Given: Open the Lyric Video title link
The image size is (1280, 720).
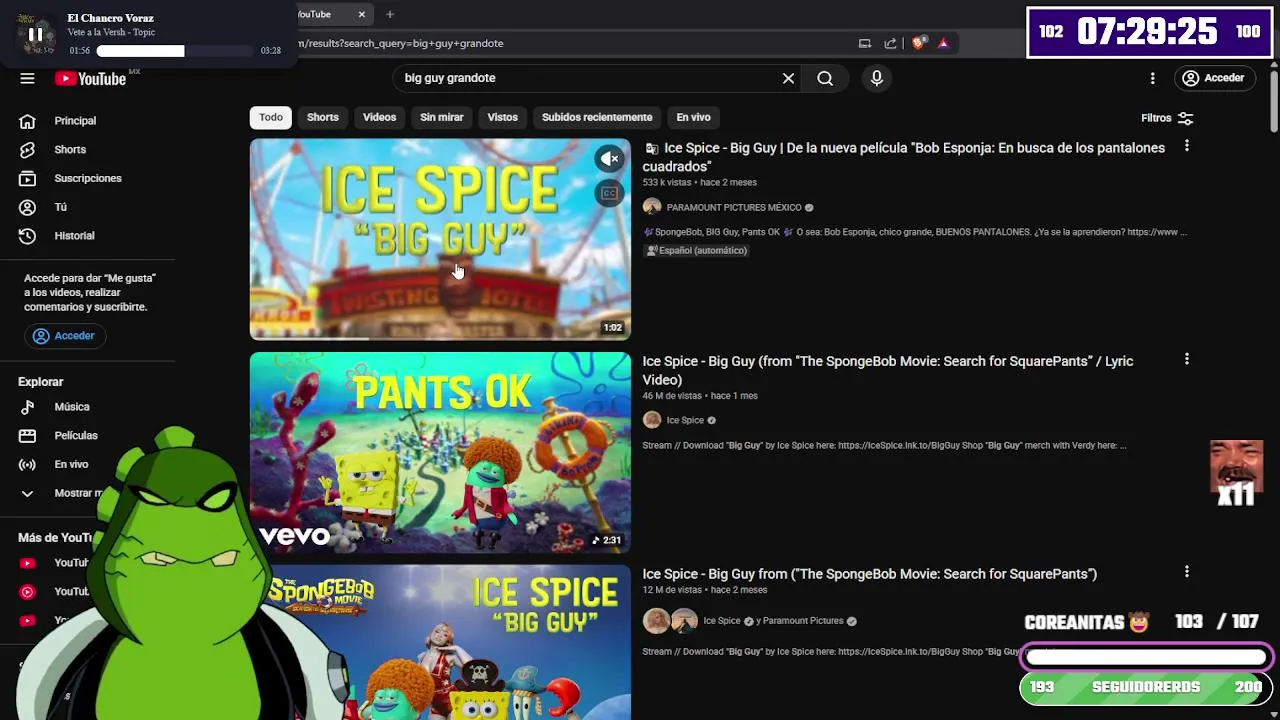Looking at the screenshot, I should click(x=887, y=370).
